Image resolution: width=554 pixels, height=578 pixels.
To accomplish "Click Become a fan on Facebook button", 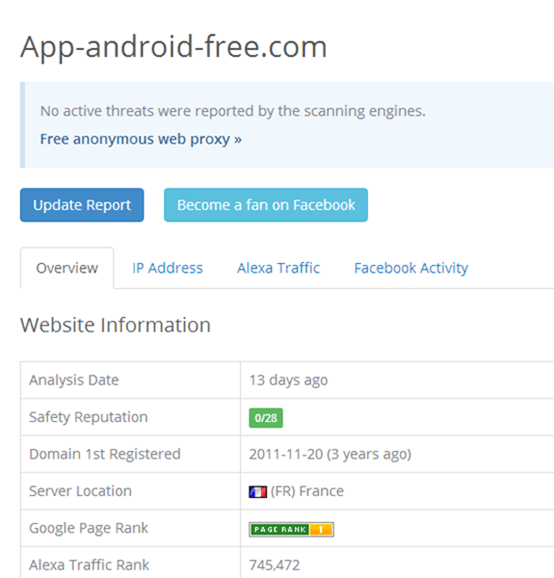I will pyautogui.click(x=266, y=205).
